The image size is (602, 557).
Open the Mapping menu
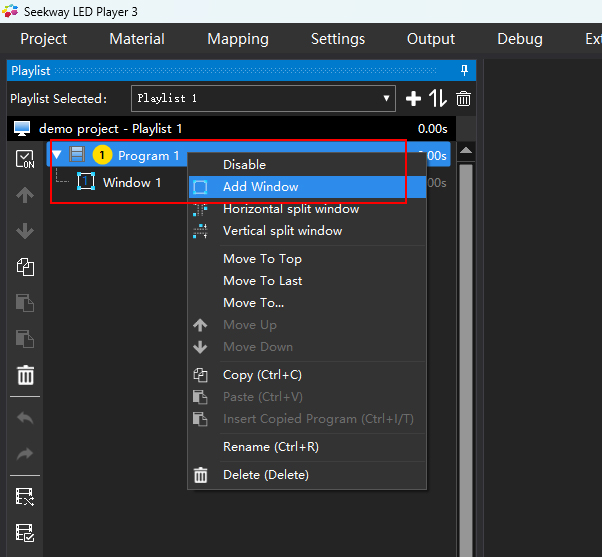pyautogui.click(x=238, y=39)
